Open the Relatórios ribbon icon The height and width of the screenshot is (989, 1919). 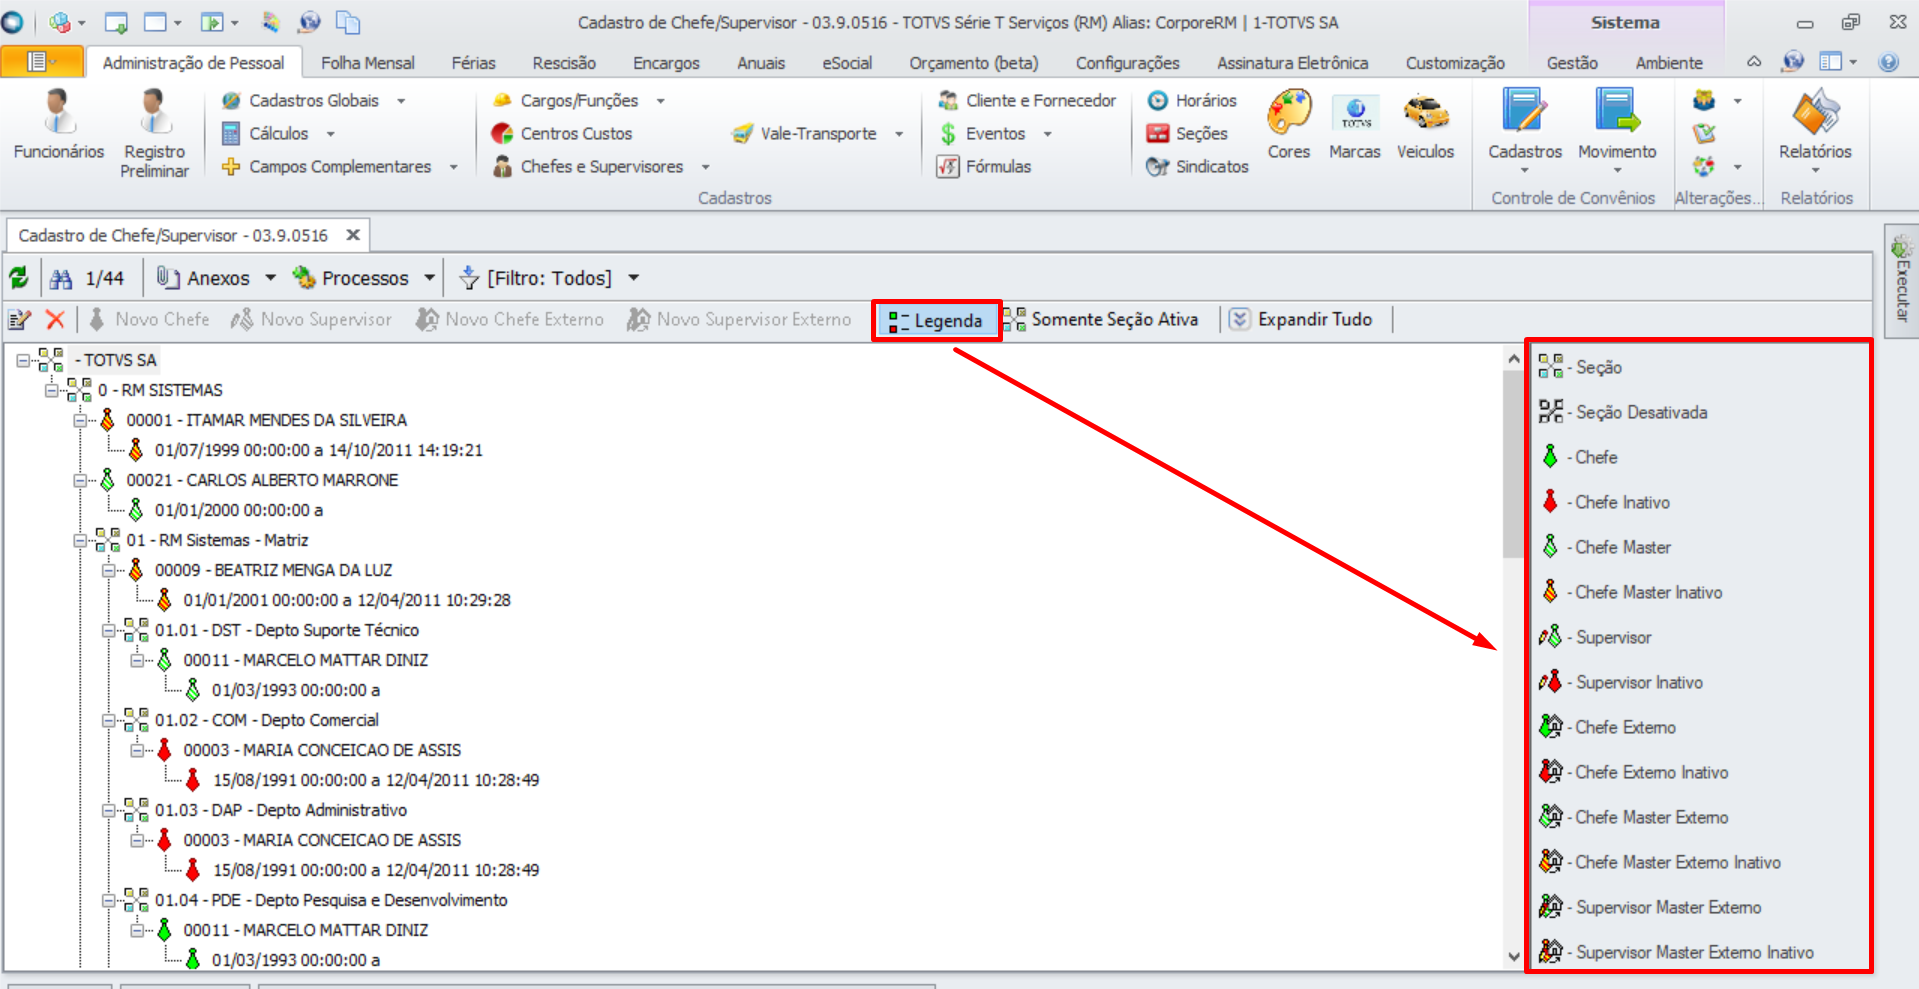point(1815,128)
